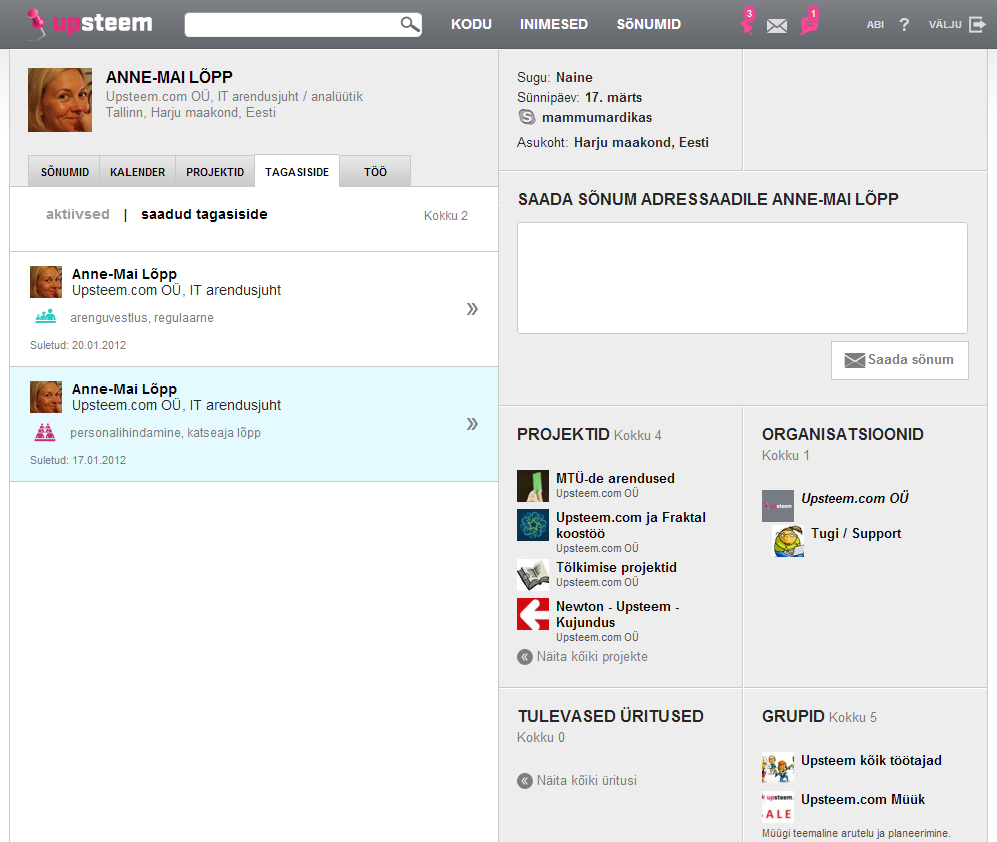Click the arrow icon beside Näita kõiki üritusi
This screenshot has height=842, width=997.
pos(525,781)
